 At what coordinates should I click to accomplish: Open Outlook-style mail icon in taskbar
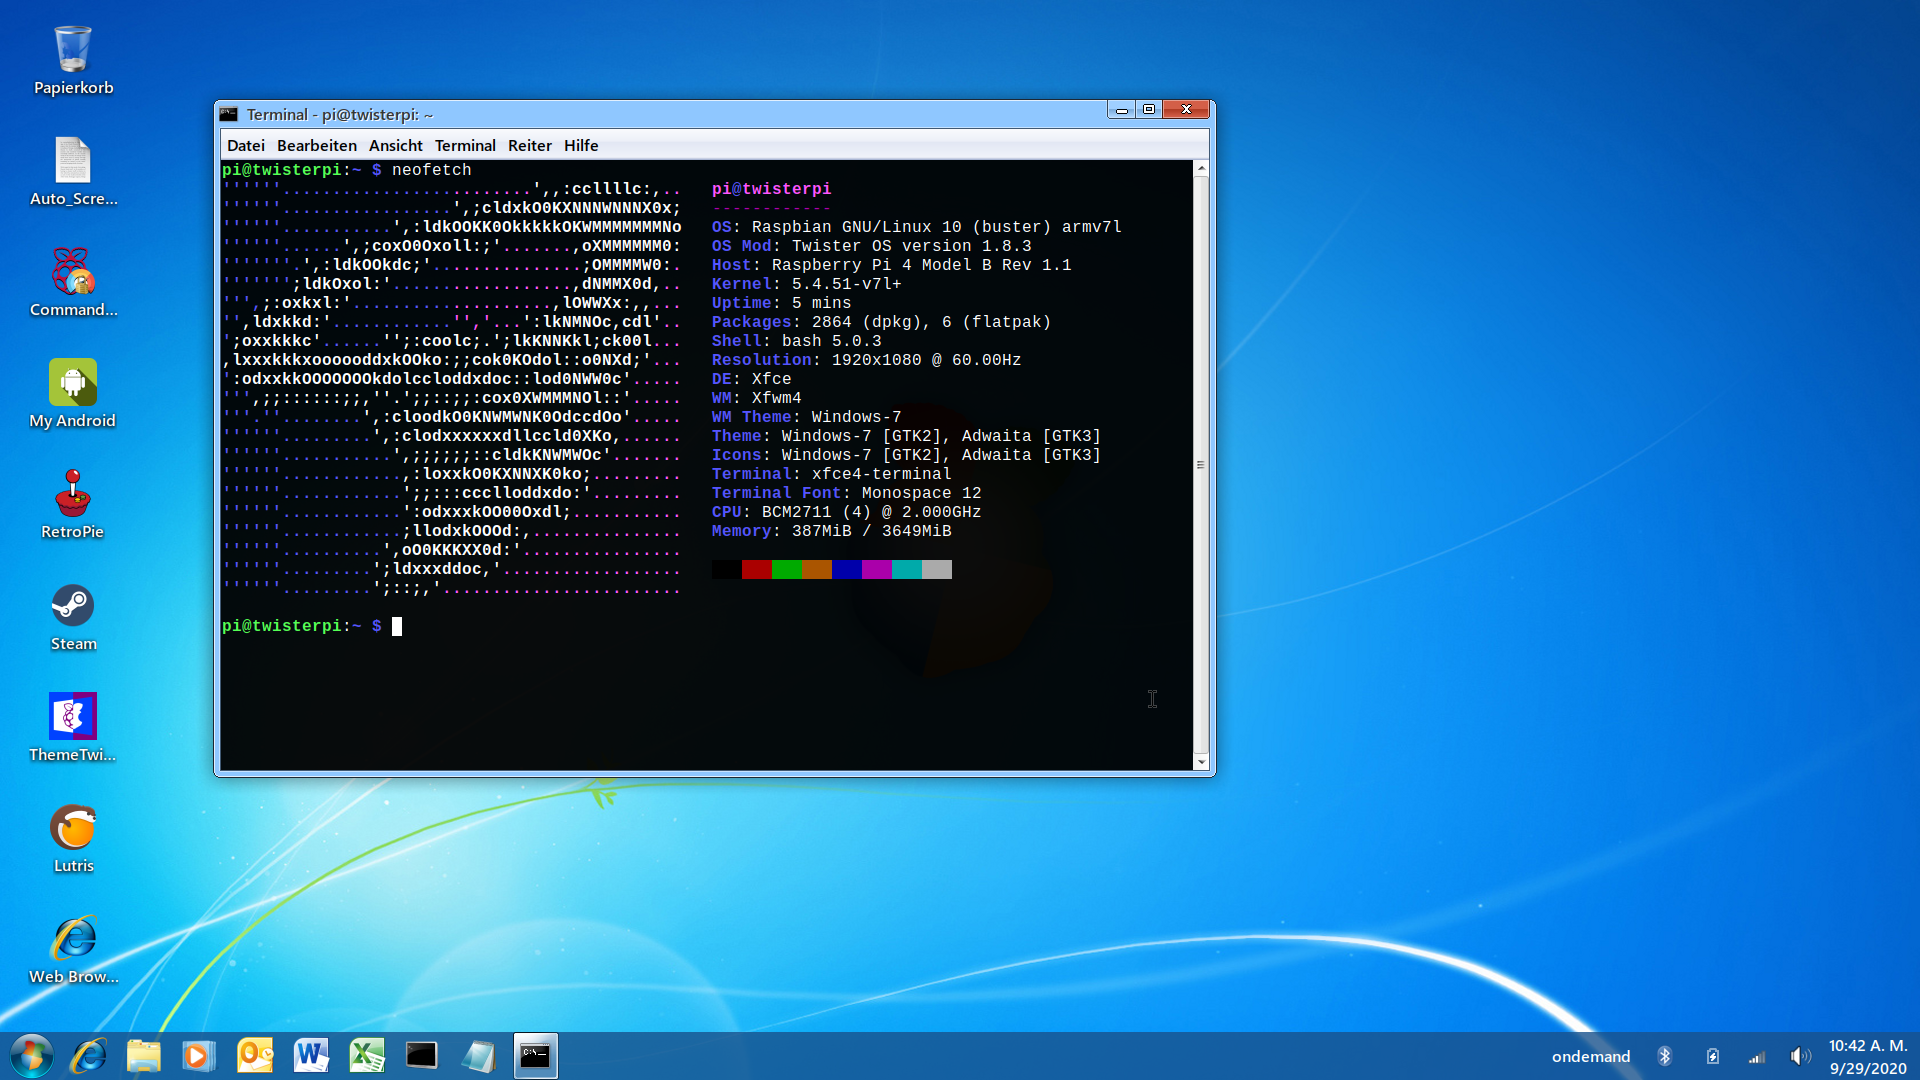(255, 1056)
